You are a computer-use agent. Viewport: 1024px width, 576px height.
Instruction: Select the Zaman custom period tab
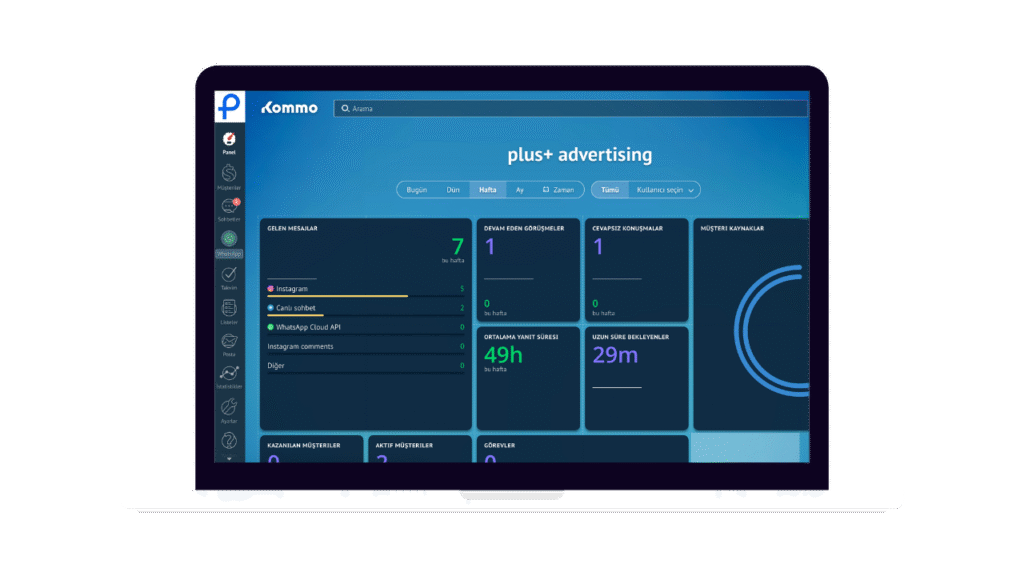pyautogui.click(x=558, y=190)
